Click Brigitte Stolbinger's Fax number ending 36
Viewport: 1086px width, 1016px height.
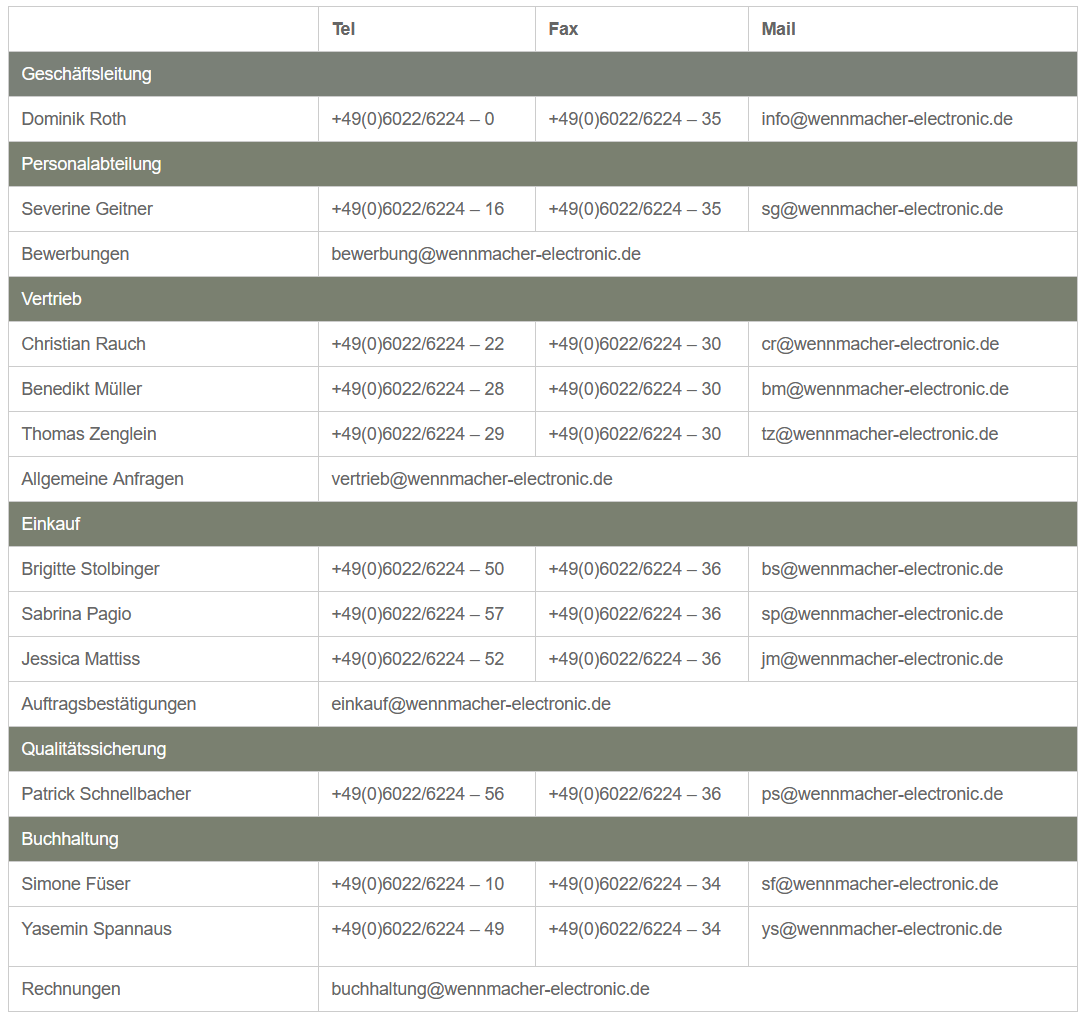[634, 569]
